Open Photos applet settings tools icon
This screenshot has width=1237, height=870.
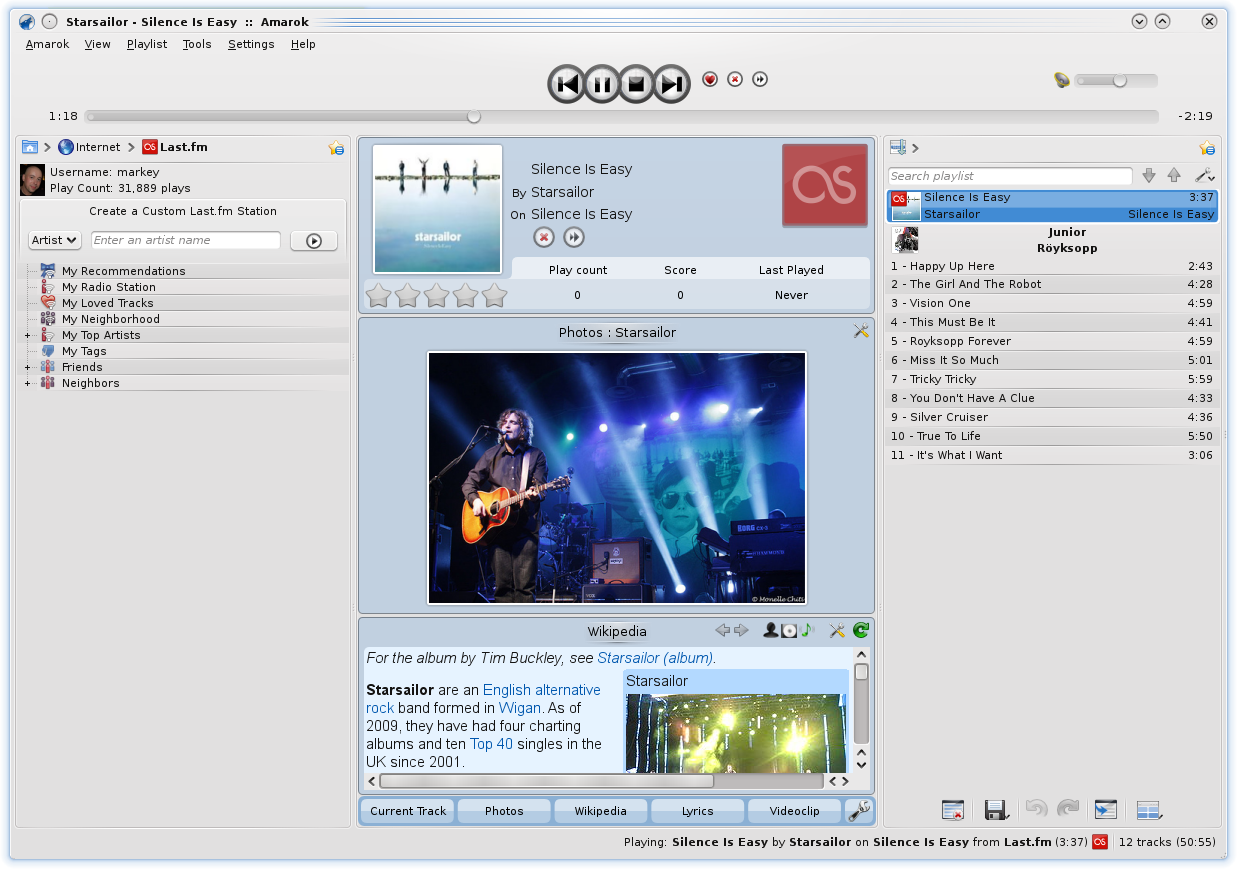[861, 331]
